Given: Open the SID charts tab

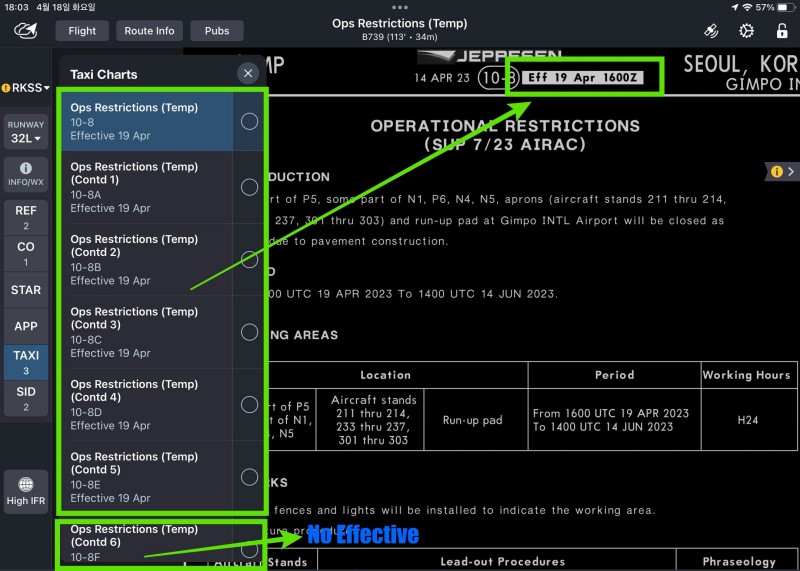Looking at the screenshot, I should tap(25, 398).
